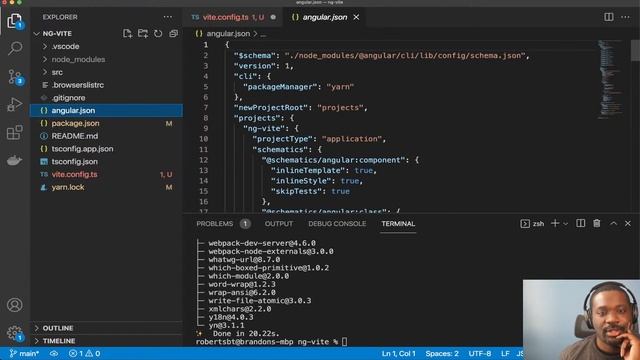Screen dimensions: 640x360
Task: Expand the .vscode folder
Action: click(x=106, y=47)
